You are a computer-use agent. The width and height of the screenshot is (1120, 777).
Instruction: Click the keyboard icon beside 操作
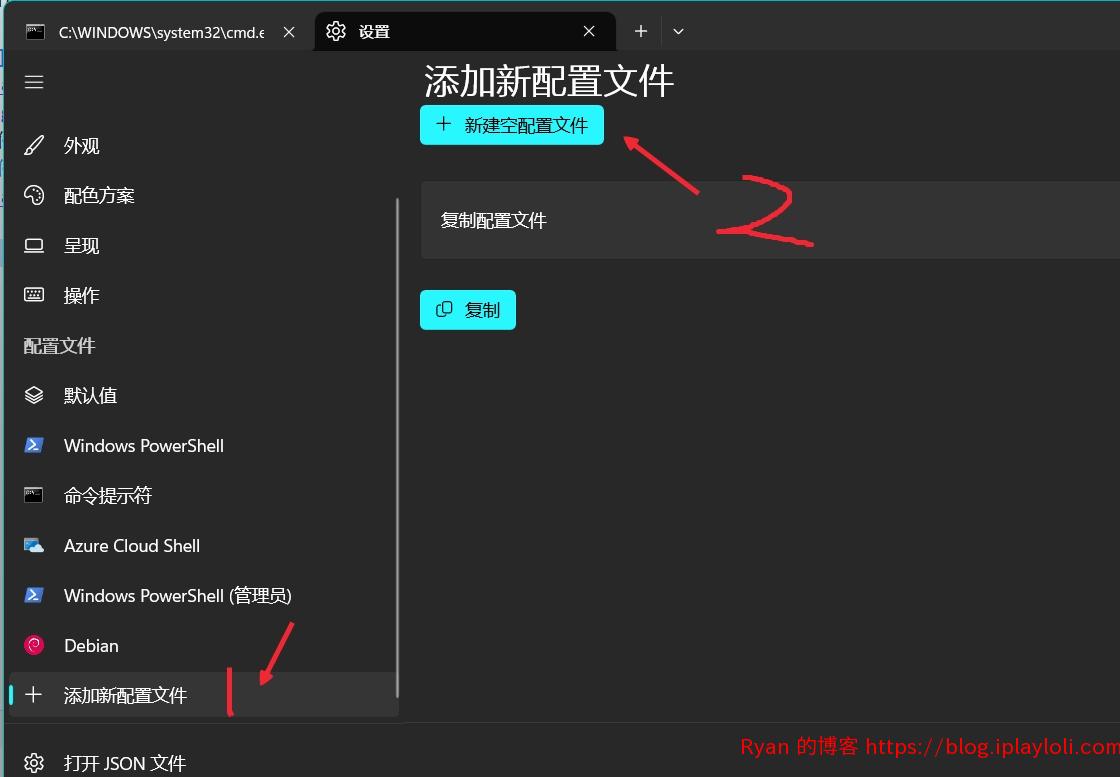click(x=34, y=295)
